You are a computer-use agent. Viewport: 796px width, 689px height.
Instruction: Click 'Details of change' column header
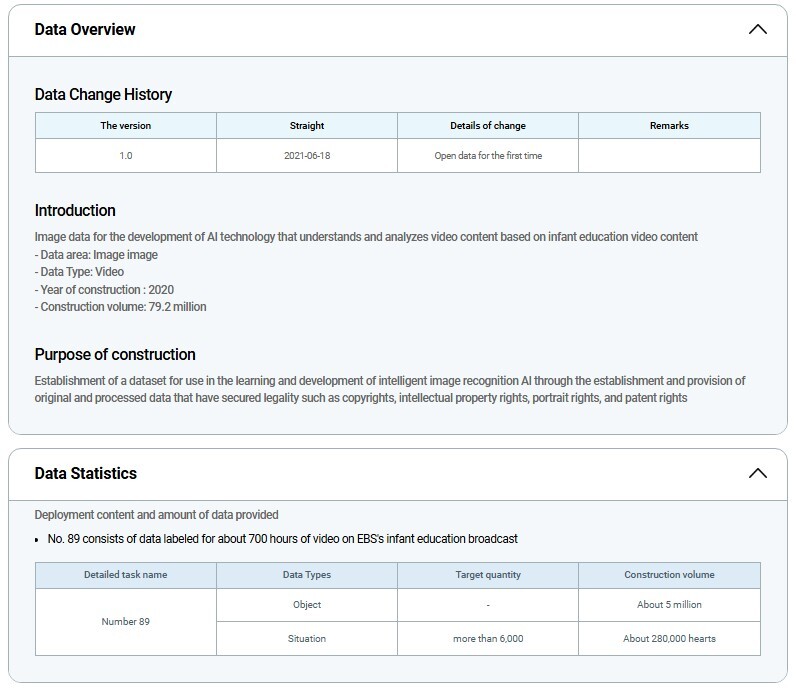[x=488, y=125]
